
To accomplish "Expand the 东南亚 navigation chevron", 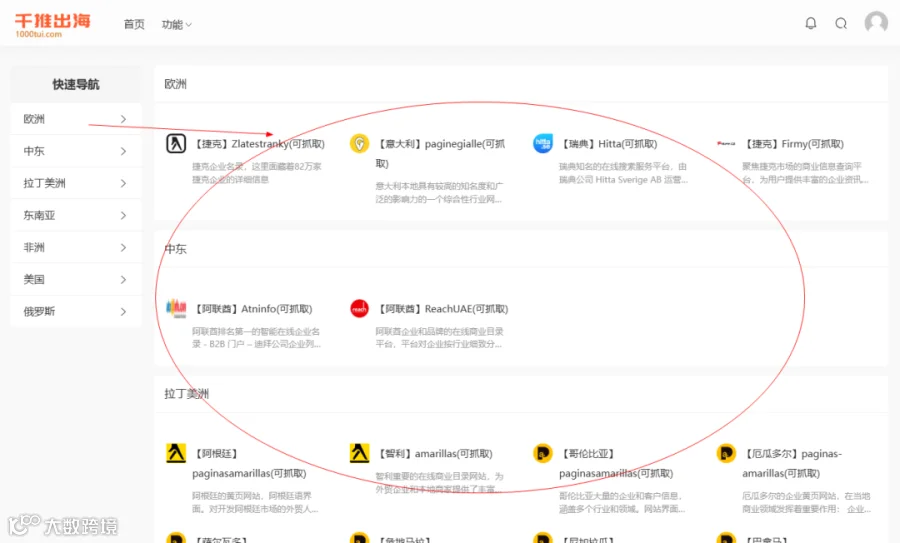I will coord(123,215).
